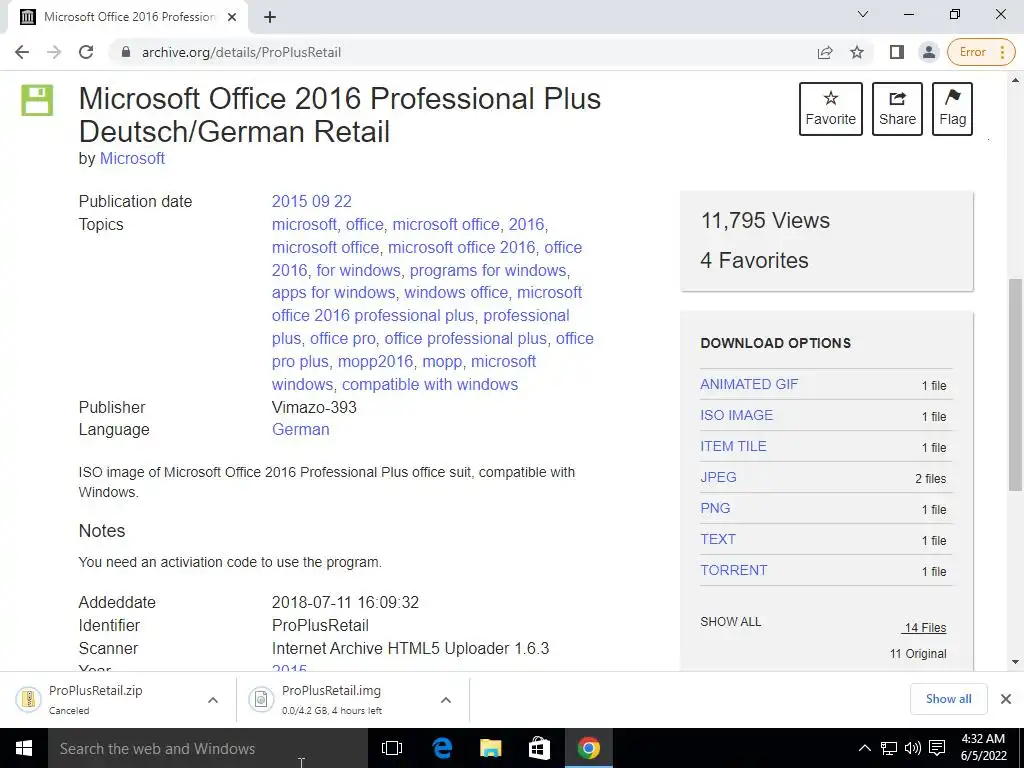1024x768 pixels.
Task: Show hidden system tray icons
Action: point(864,748)
